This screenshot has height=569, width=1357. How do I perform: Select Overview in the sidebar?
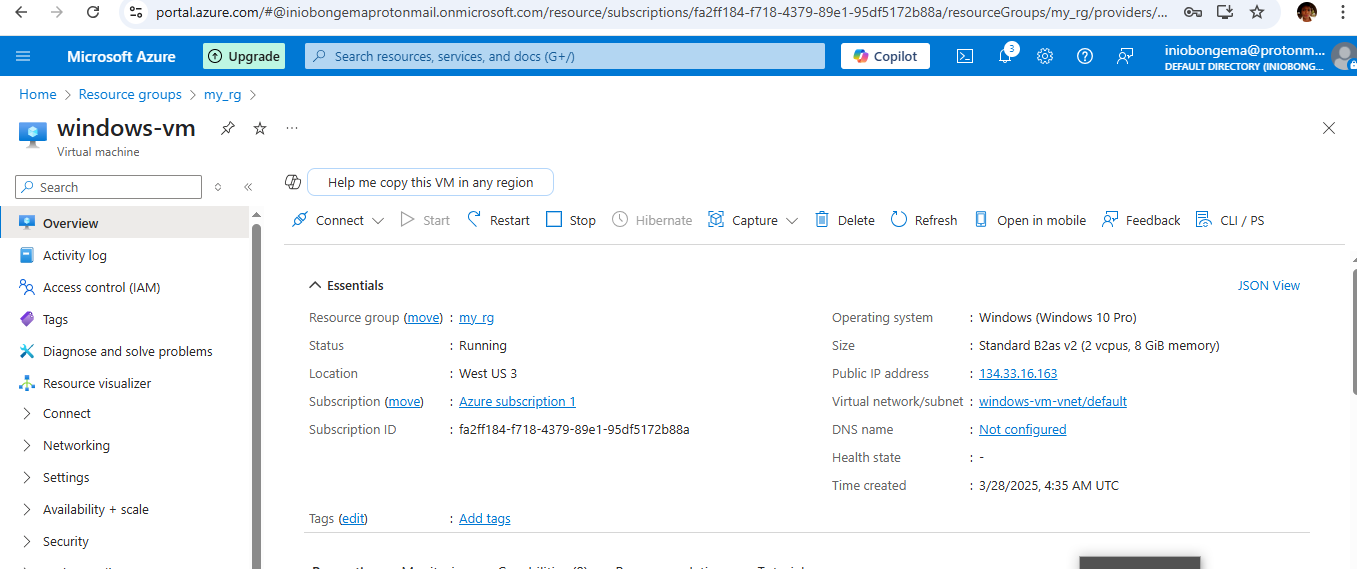tap(124, 223)
